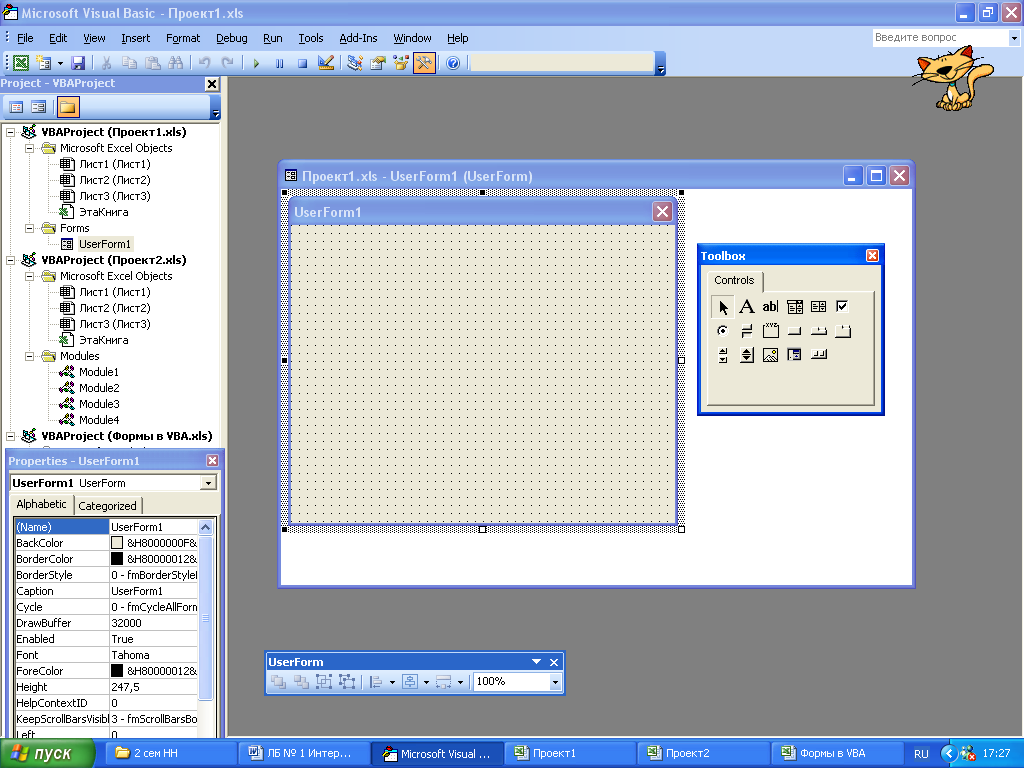Click the Insert UserForm toolbar icon
Image resolution: width=1024 pixels, height=768 pixels.
coord(44,63)
